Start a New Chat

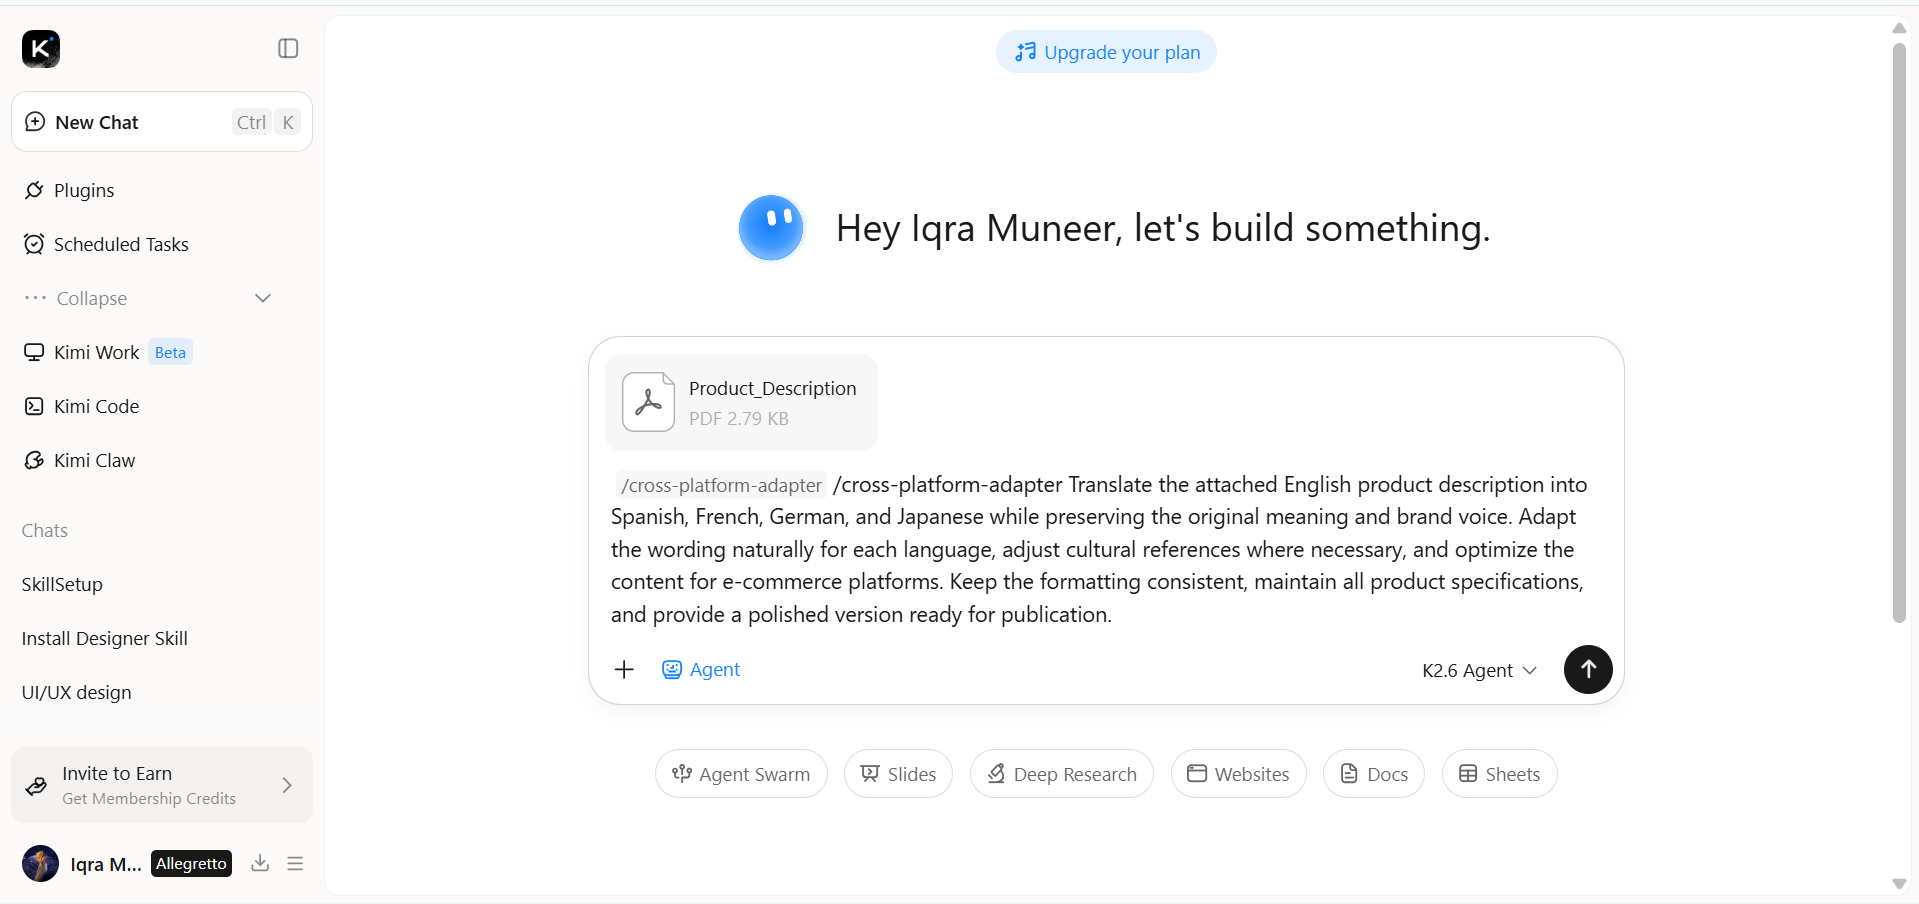tap(162, 122)
